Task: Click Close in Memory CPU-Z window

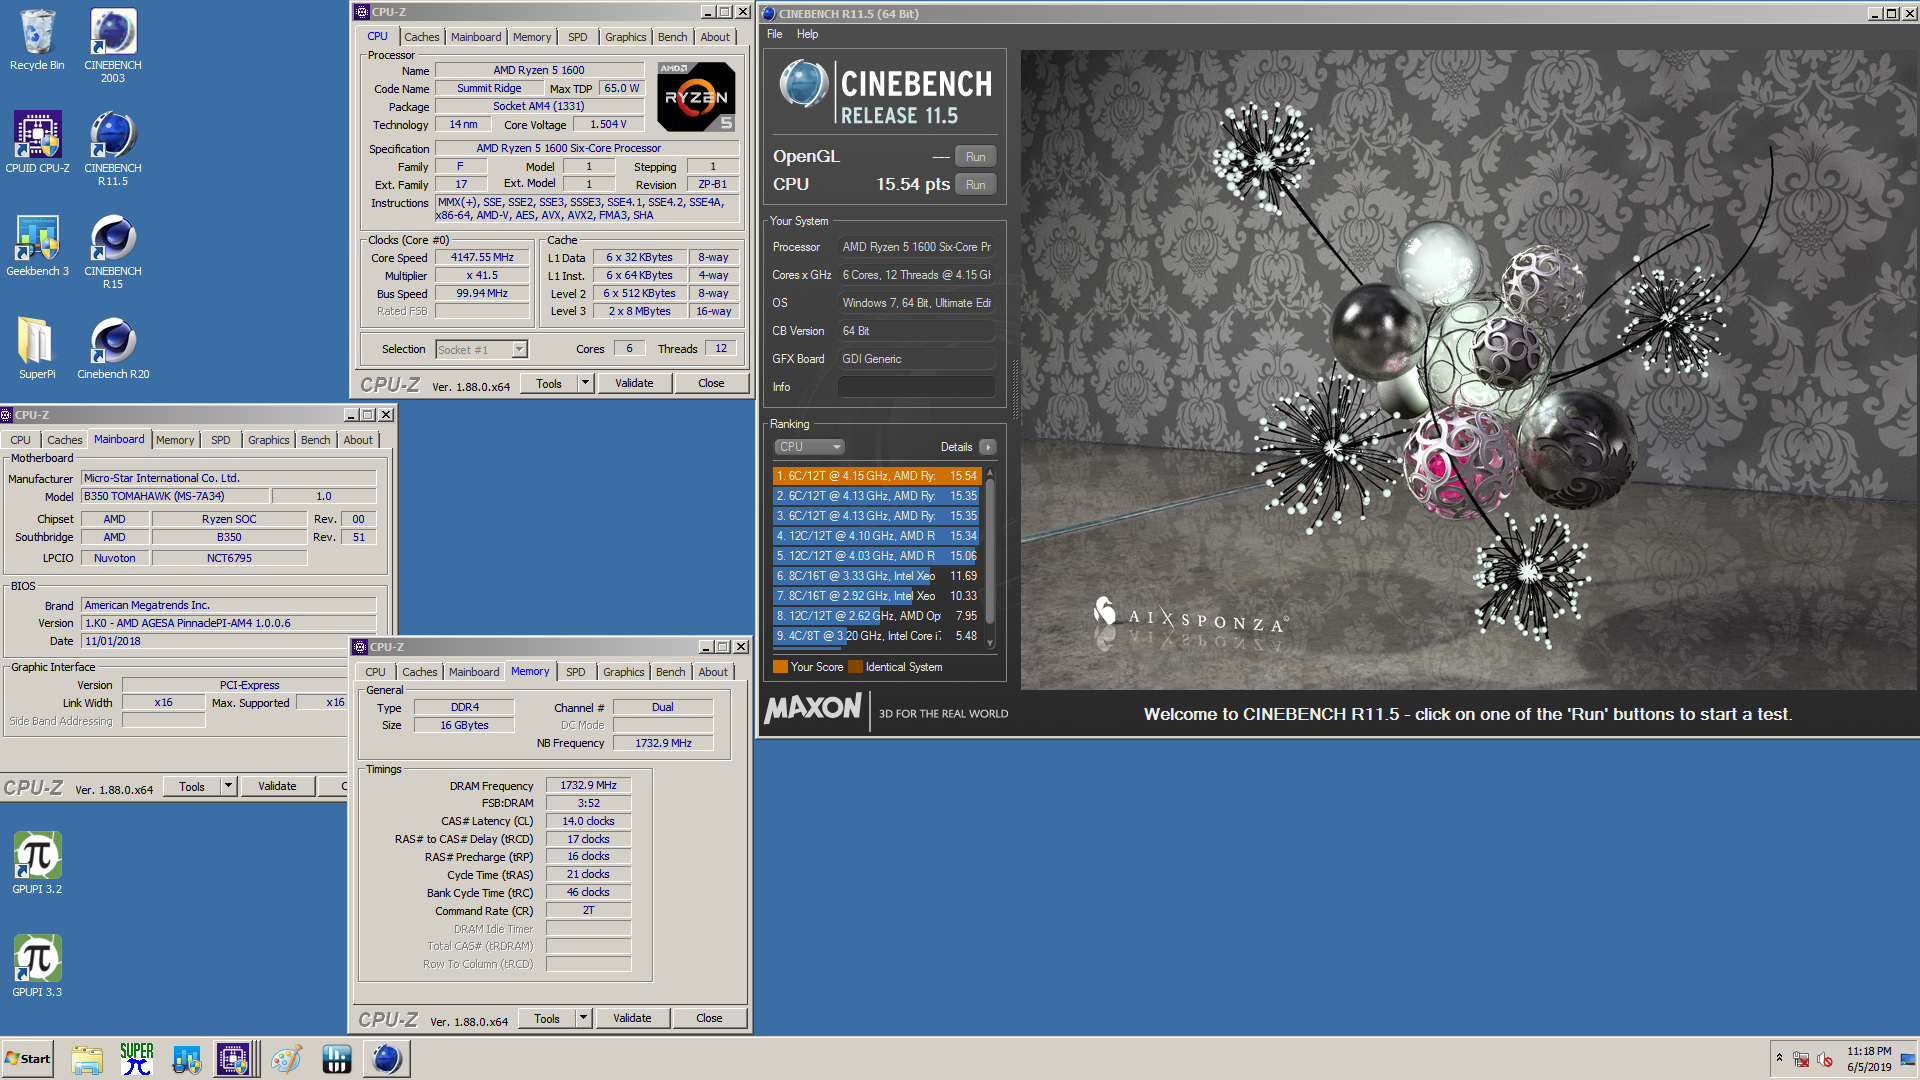Action: tap(709, 1018)
